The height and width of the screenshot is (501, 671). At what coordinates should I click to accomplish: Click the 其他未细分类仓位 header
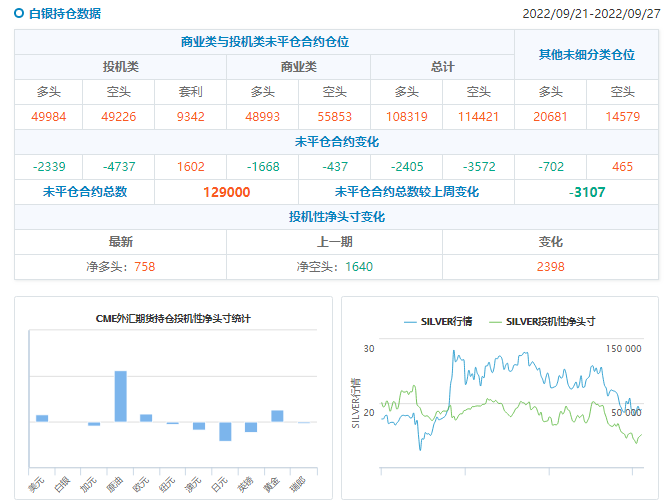pos(587,55)
